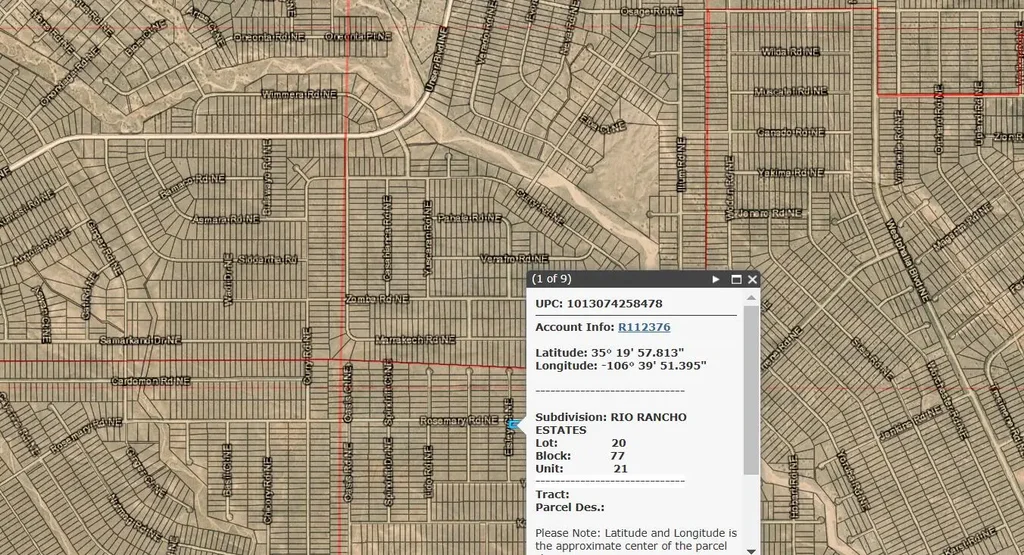Viewport: 1024px width, 555px height.
Task: Click the "(1 of 9)" popup title
Action: point(551,279)
